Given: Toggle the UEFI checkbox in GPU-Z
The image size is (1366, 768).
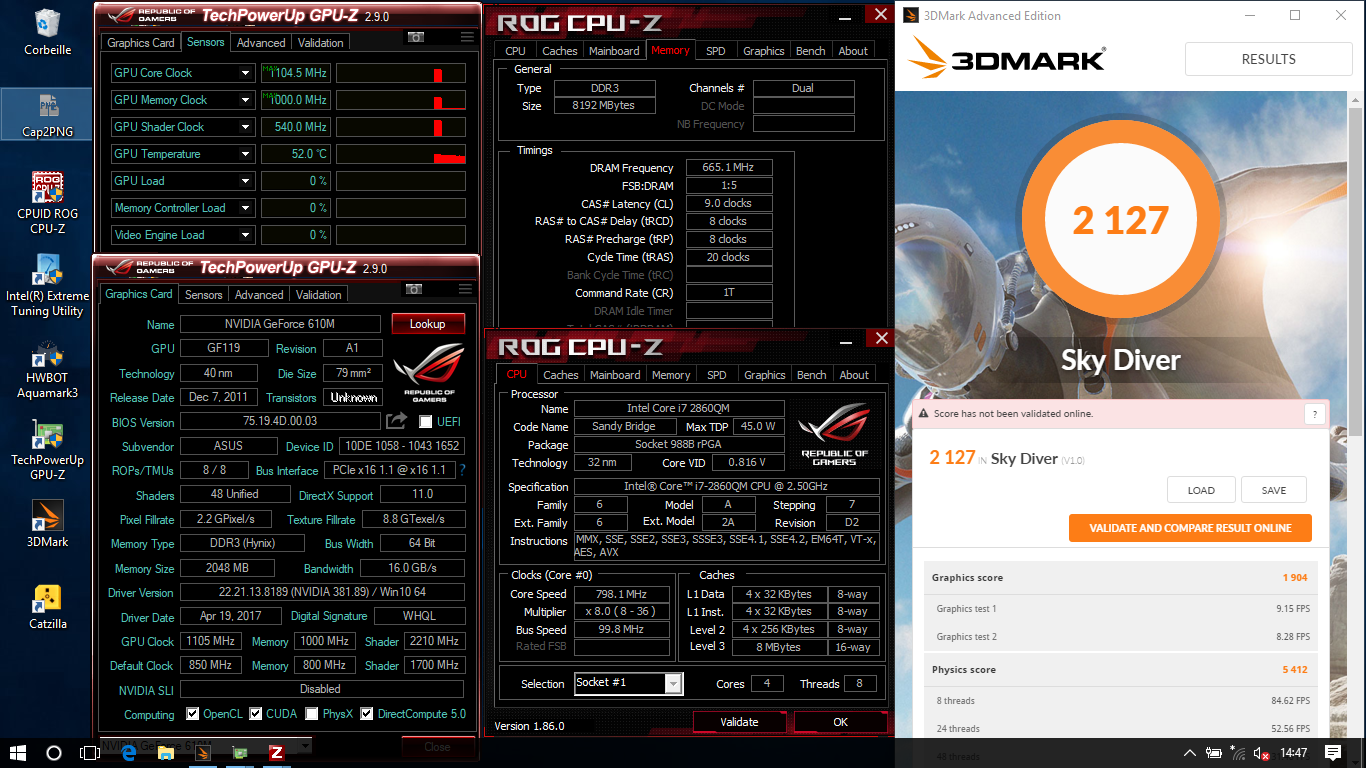Looking at the screenshot, I should [426, 422].
